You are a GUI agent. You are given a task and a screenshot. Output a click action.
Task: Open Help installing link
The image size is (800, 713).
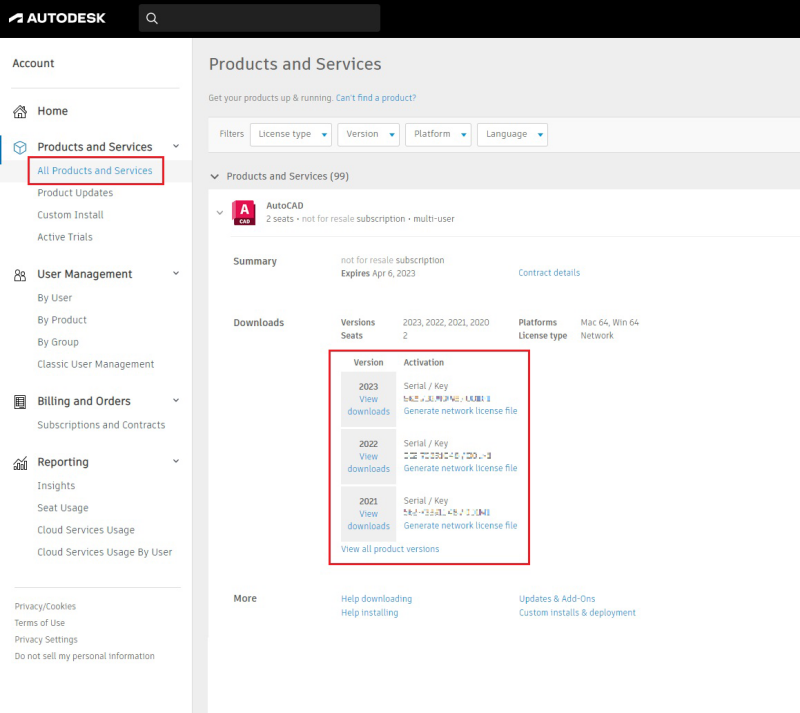click(369, 612)
